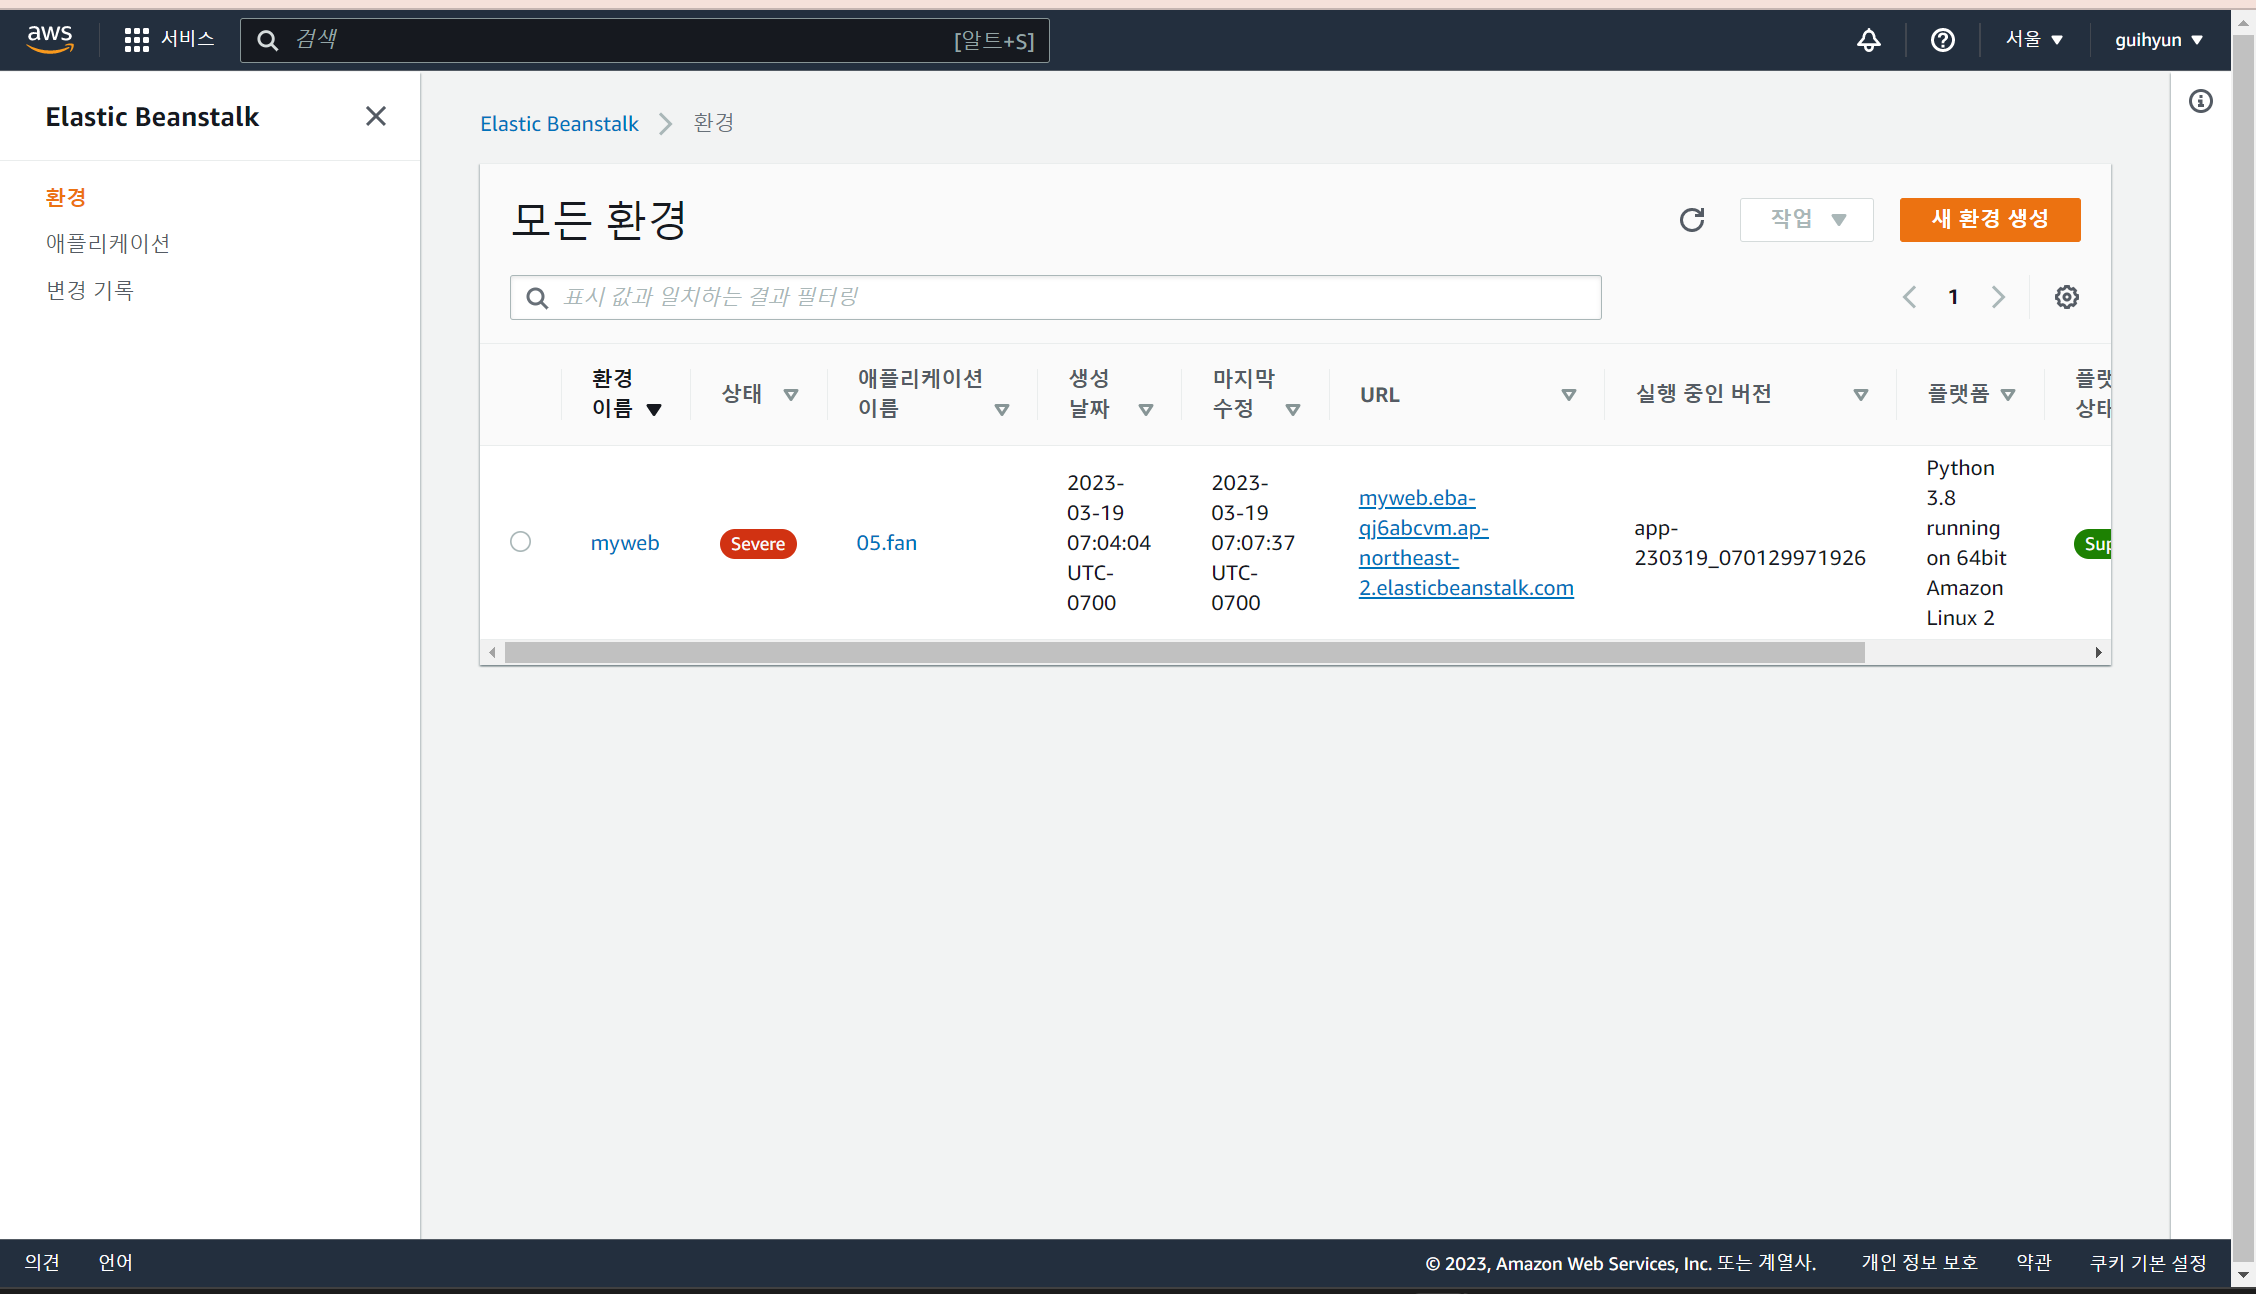Click the filter search magnifier icon
The width and height of the screenshot is (2256, 1294).
537,298
